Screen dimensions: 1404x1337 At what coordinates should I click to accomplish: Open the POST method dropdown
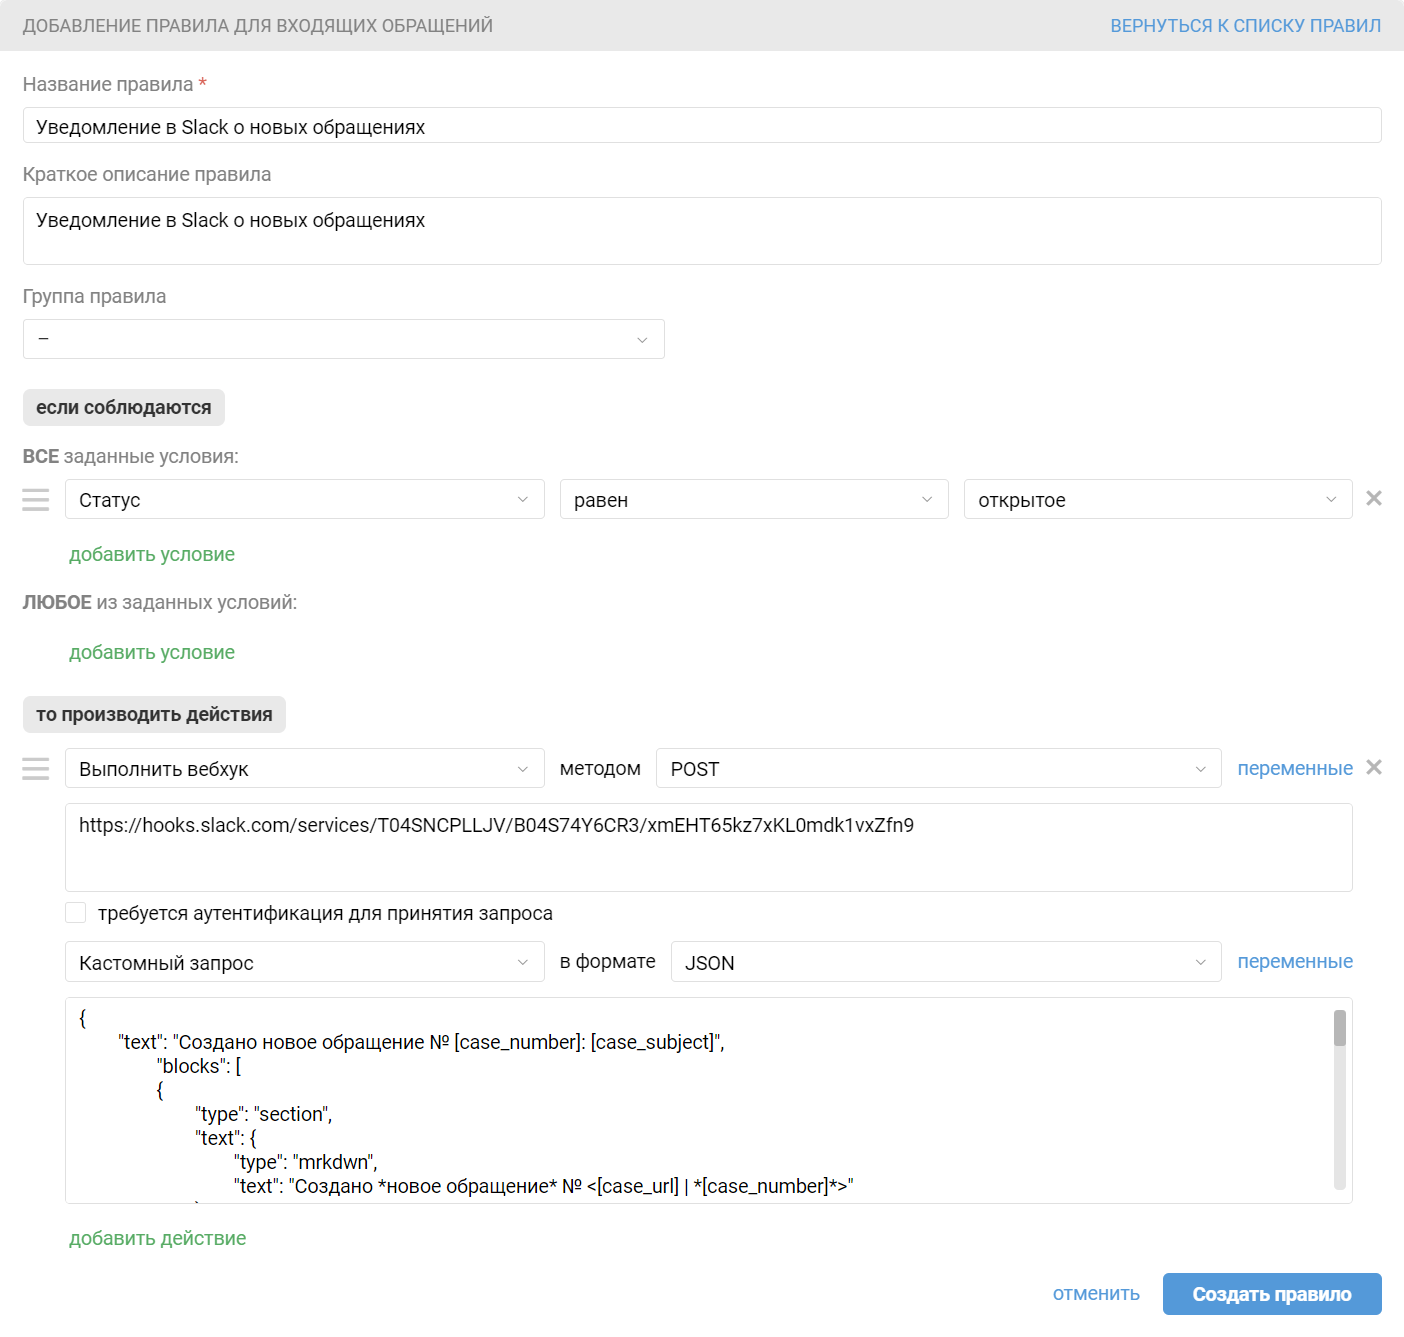939,768
